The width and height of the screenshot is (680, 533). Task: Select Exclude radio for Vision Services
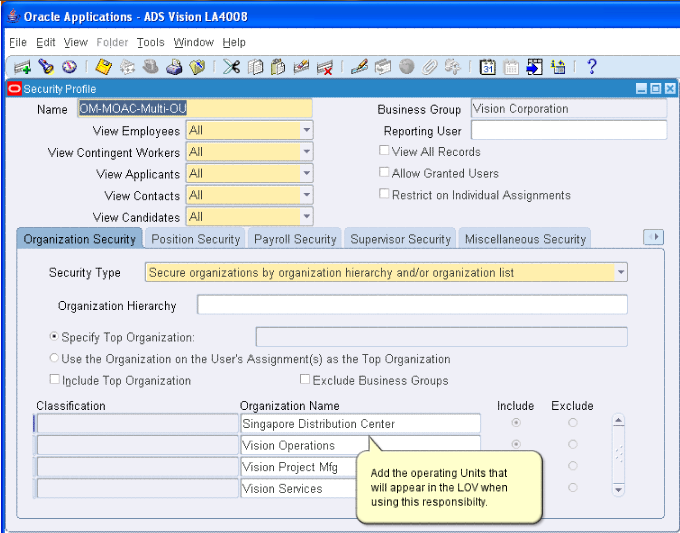(x=572, y=487)
